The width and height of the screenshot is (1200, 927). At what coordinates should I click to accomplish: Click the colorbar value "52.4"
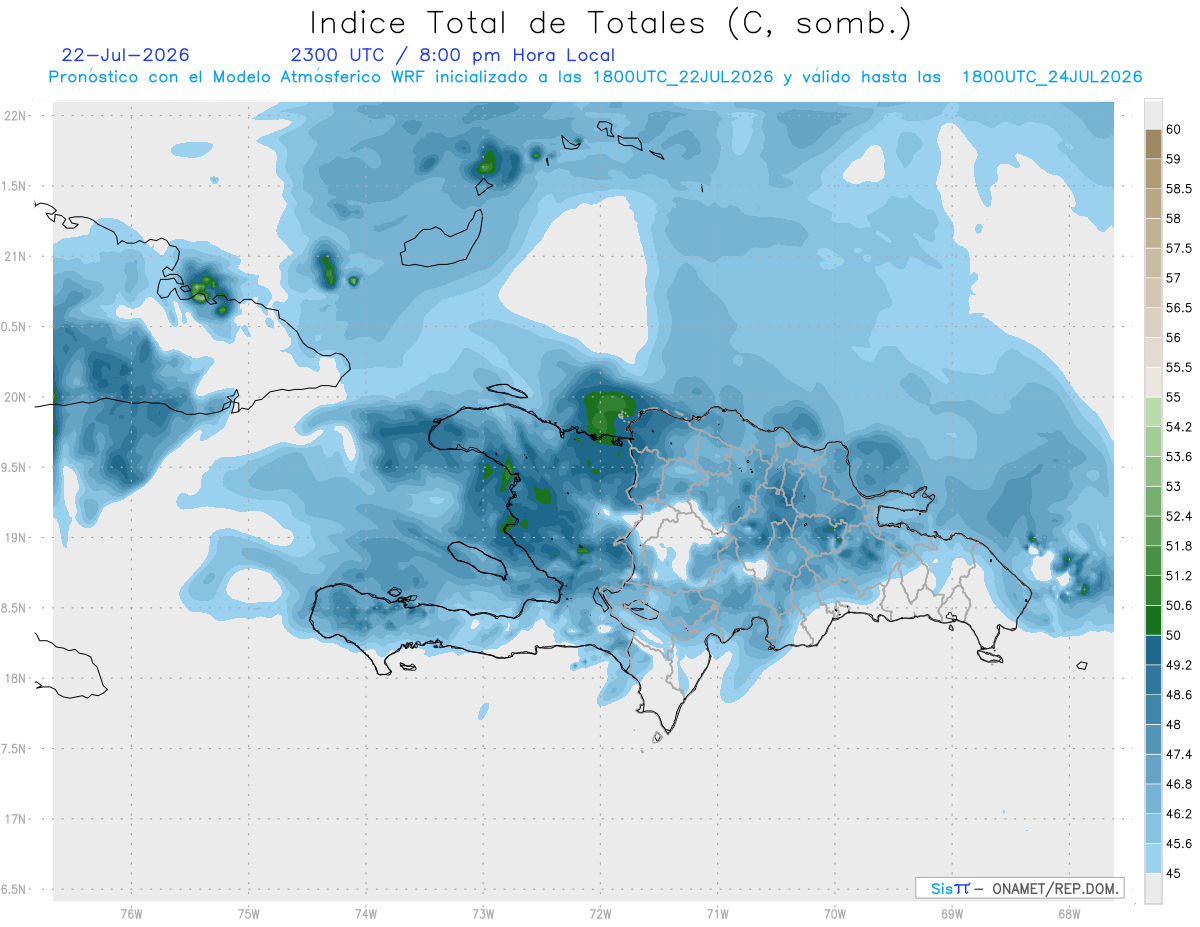click(1179, 516)
